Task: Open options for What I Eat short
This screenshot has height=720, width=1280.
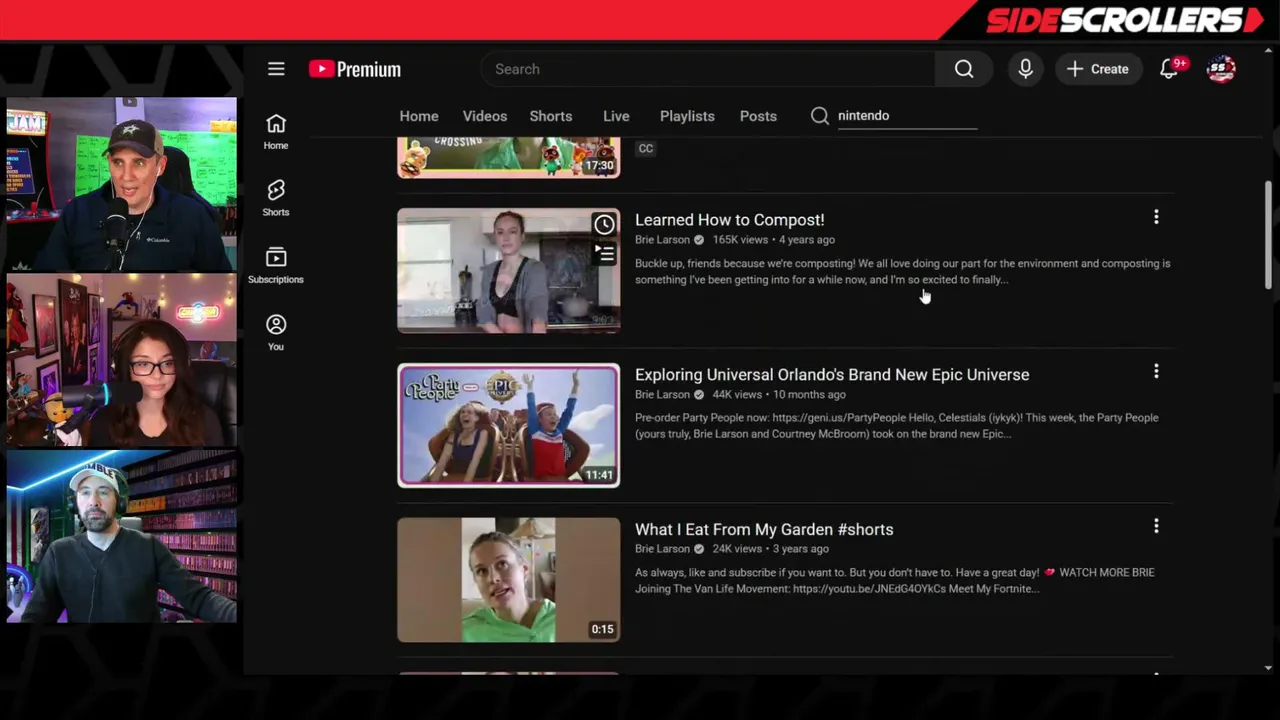Action: coord(1156,526)
